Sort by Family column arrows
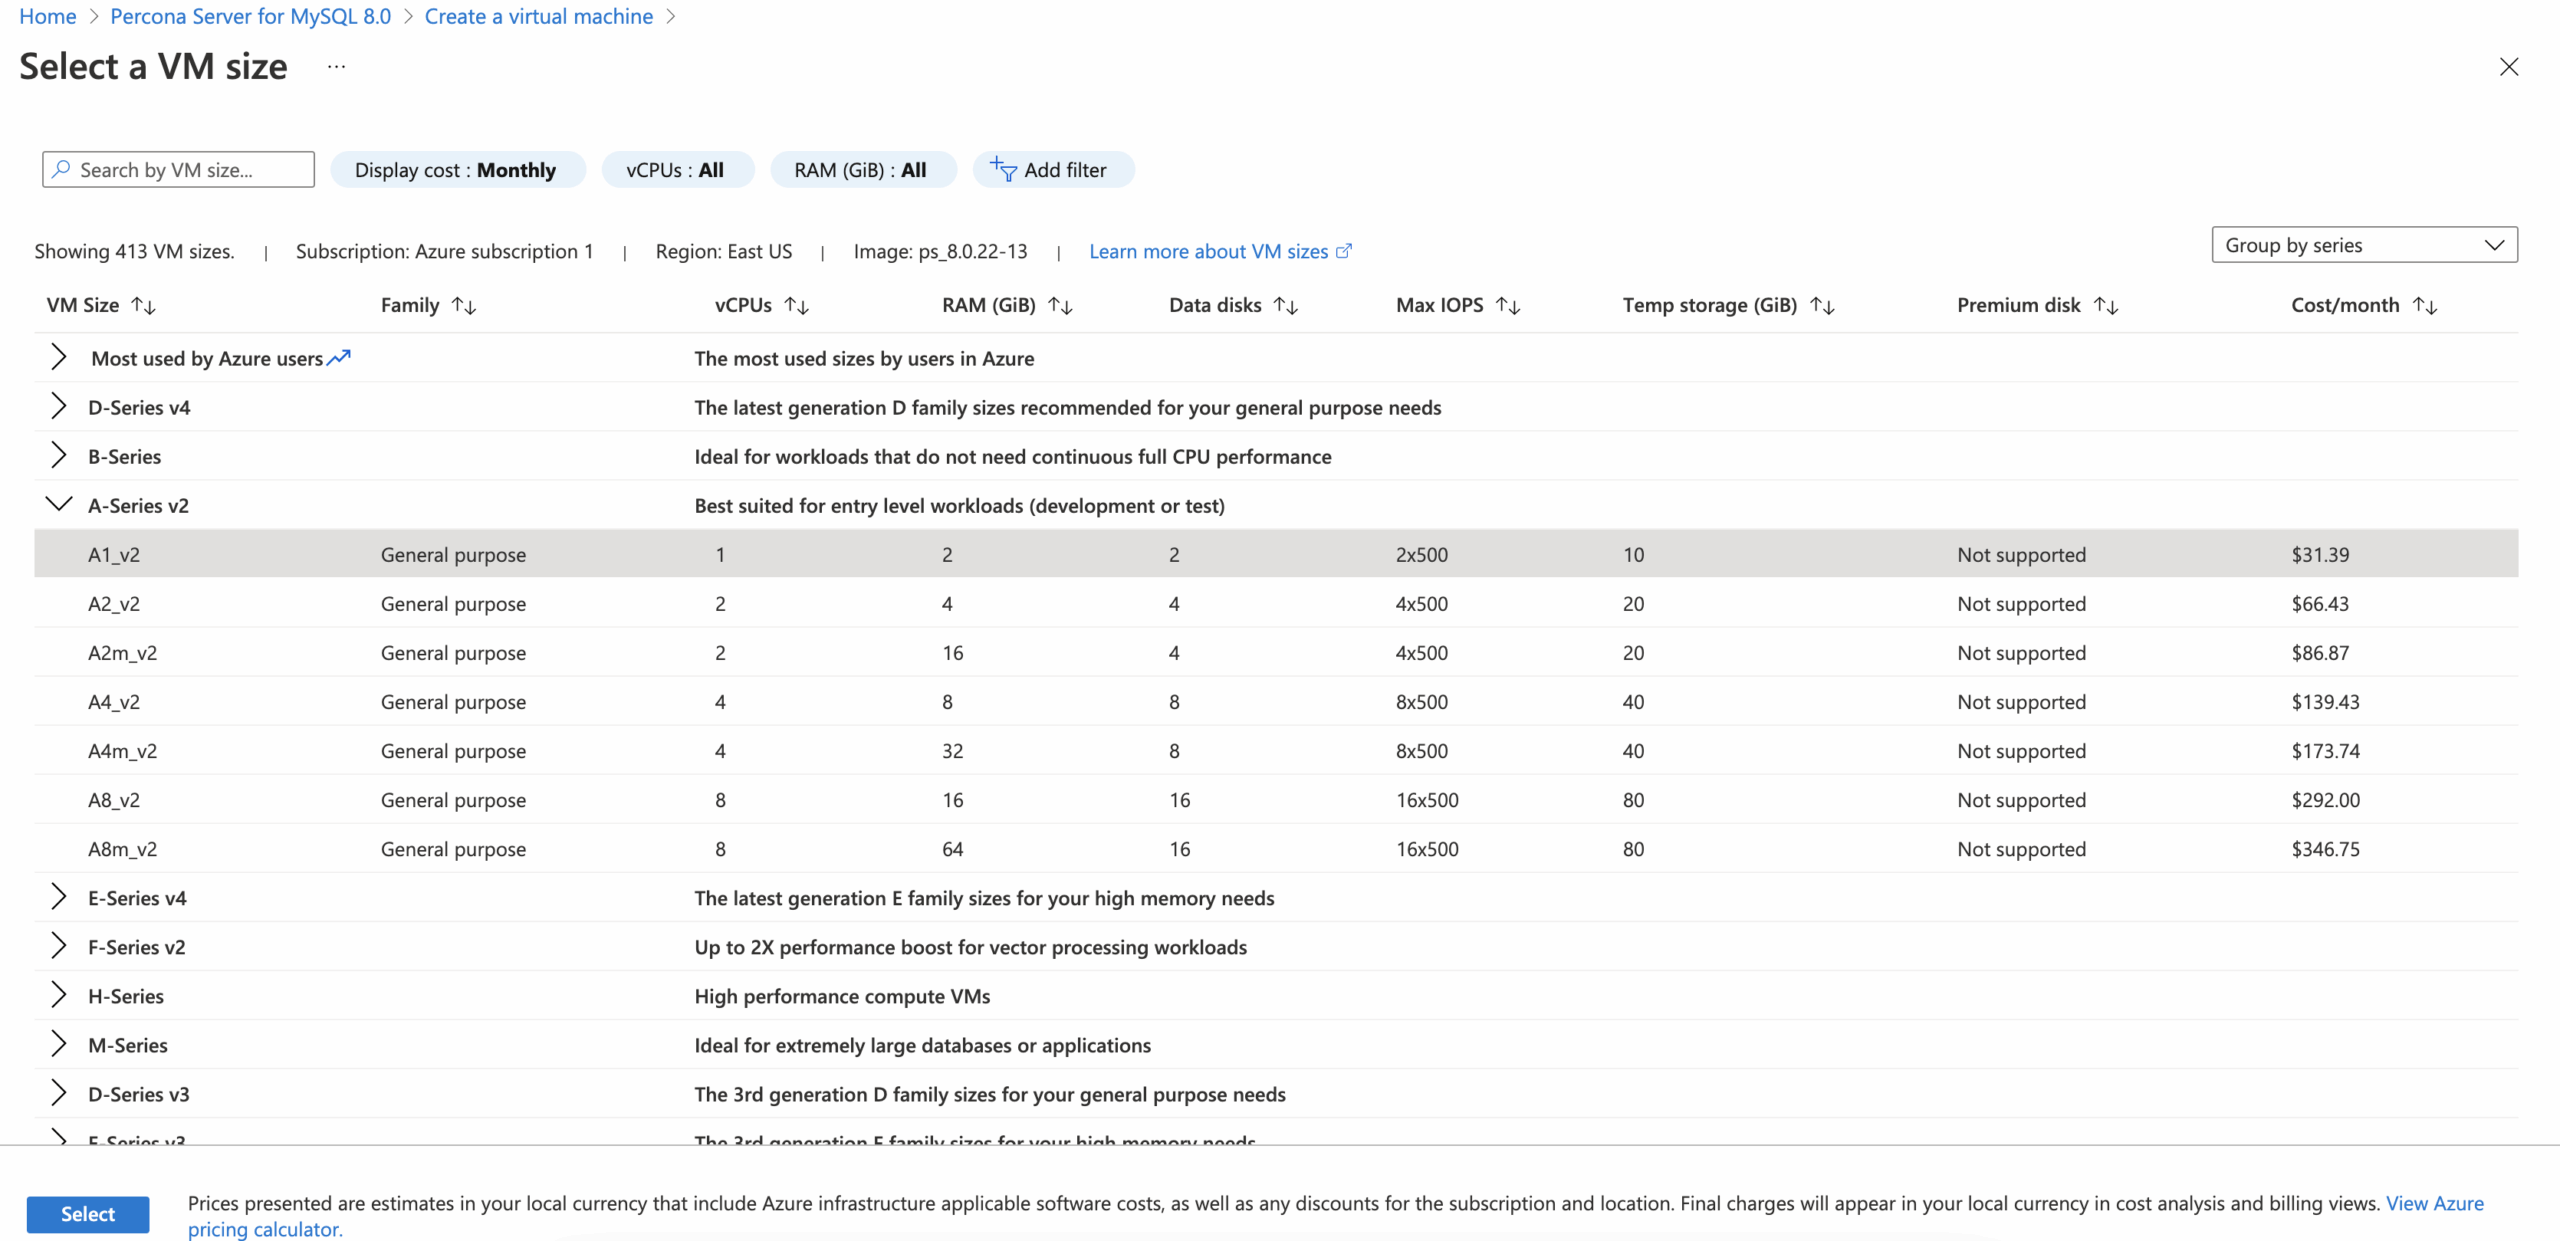The height and width of the screenshot is (1241, 2560). pyautogui.click(x=463, y=306)
